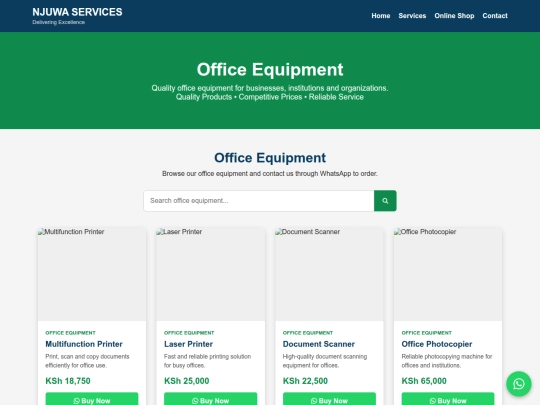Click the Office Photocopier broken image thumbnail
This screenshot has height=405, width=540.
[448, 274]
